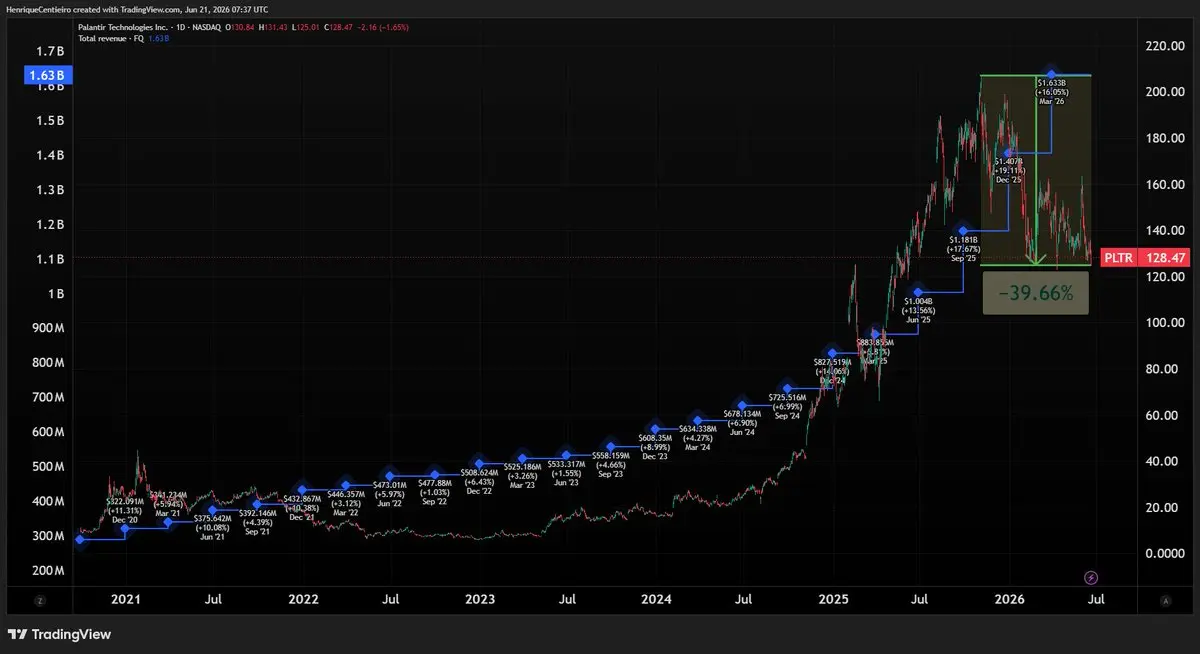Click the Mar '26 revenue diamond marker
1200x654 pixels.
tap(1051, 75)
